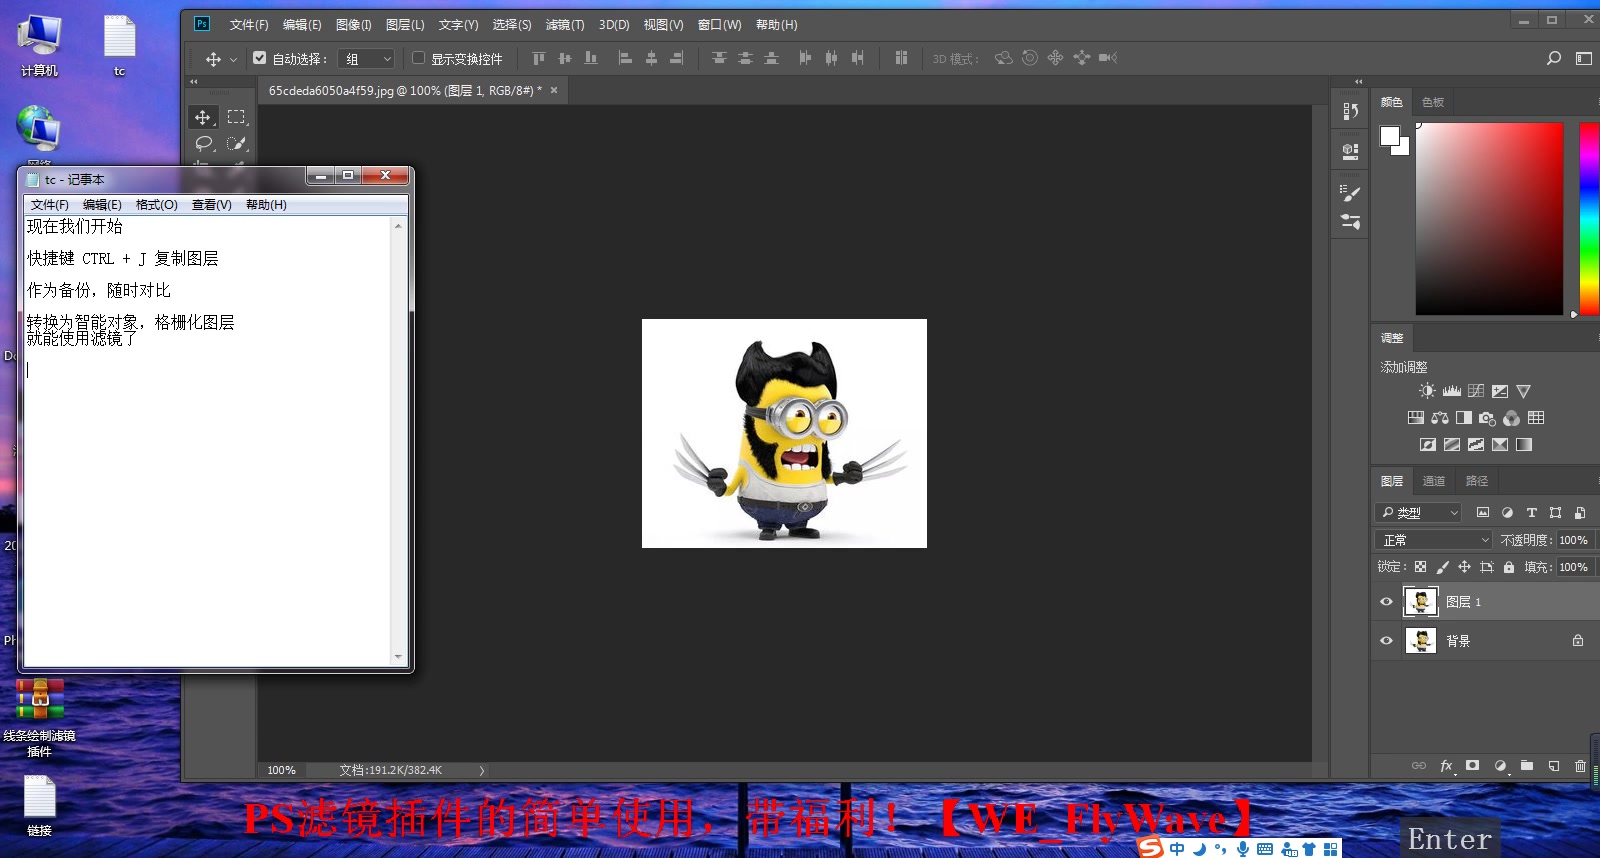The height and width of the screenshot is (858, 1600).
Task: Click the add layer mask icon
Action: point(1472,766)
